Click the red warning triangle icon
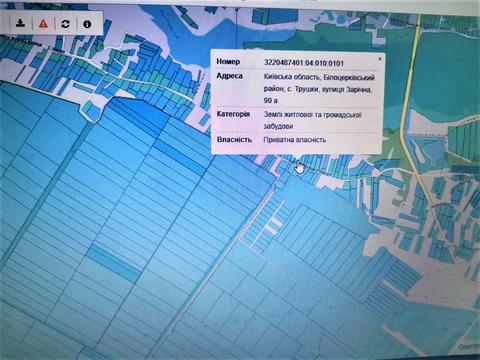 pos(43,24)
